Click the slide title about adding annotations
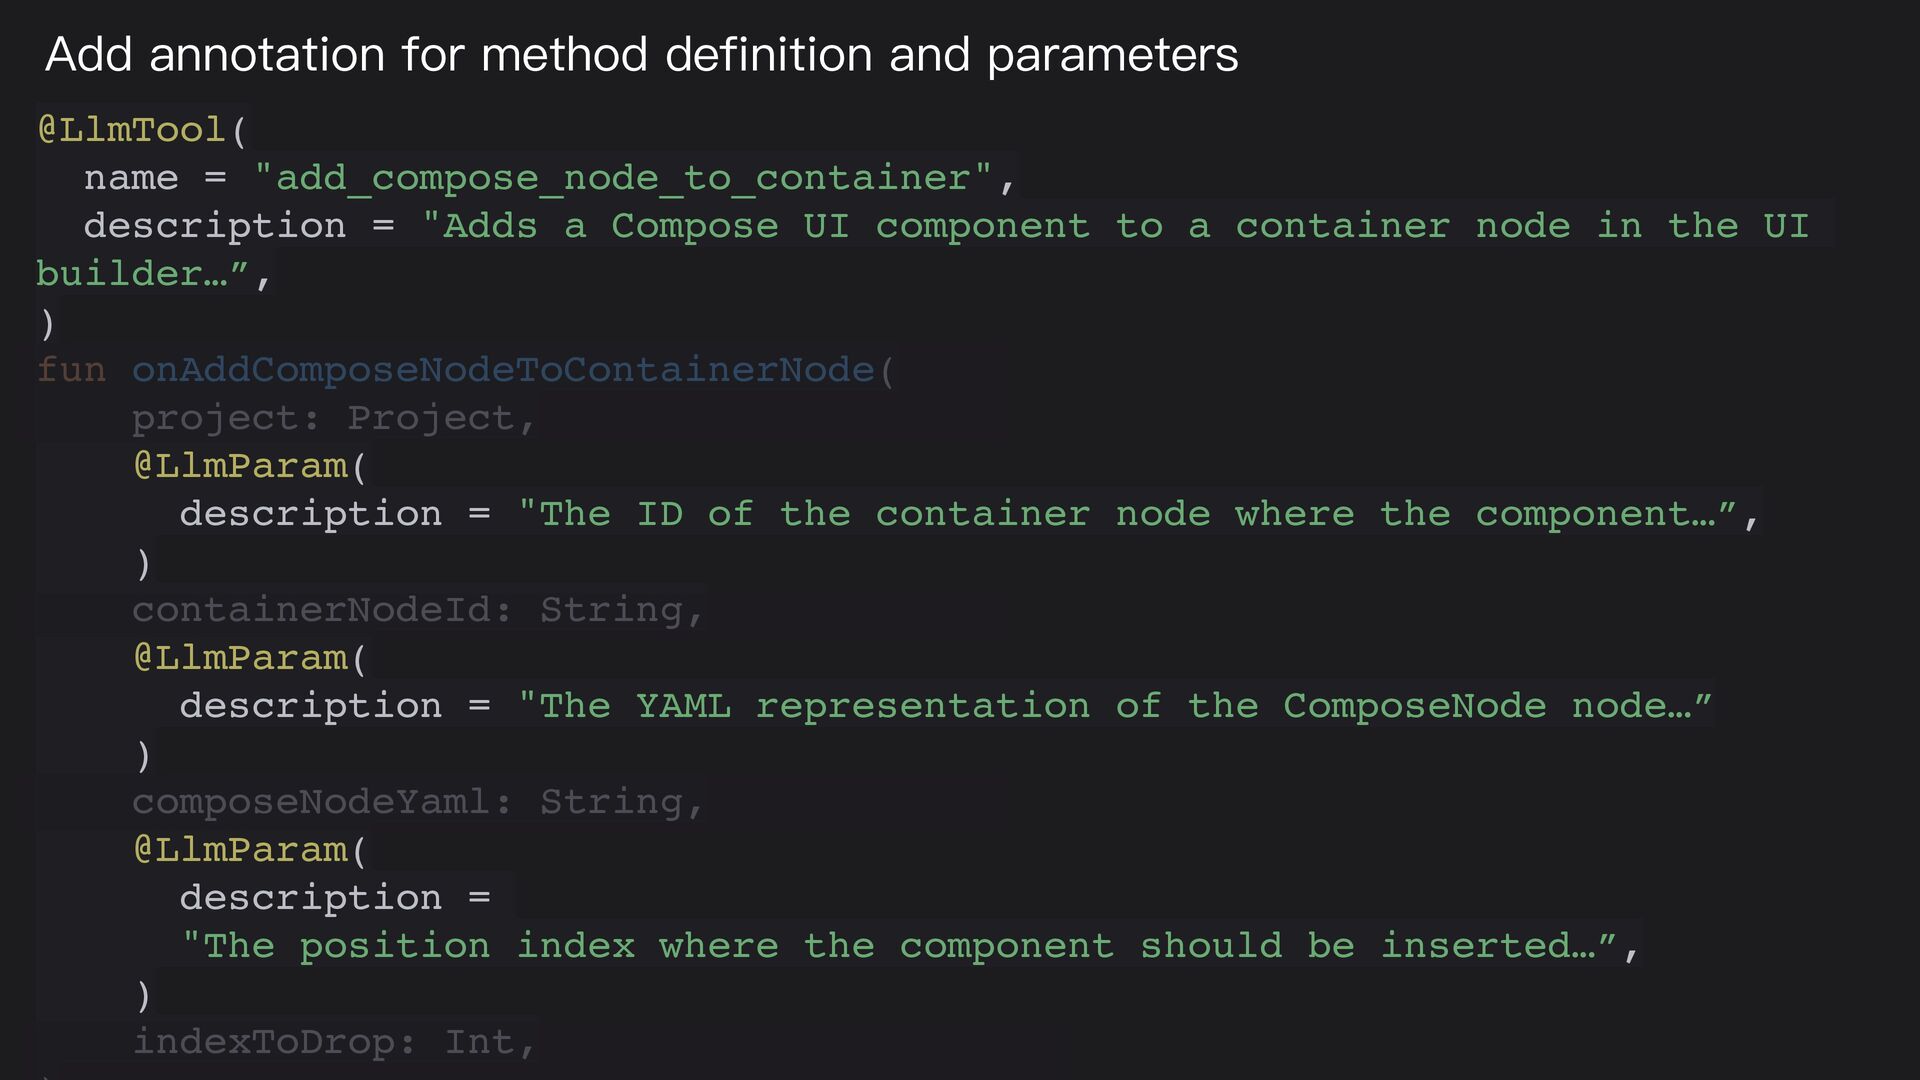This screenshot has width=1920, height=1080. [x=641, y=54]
